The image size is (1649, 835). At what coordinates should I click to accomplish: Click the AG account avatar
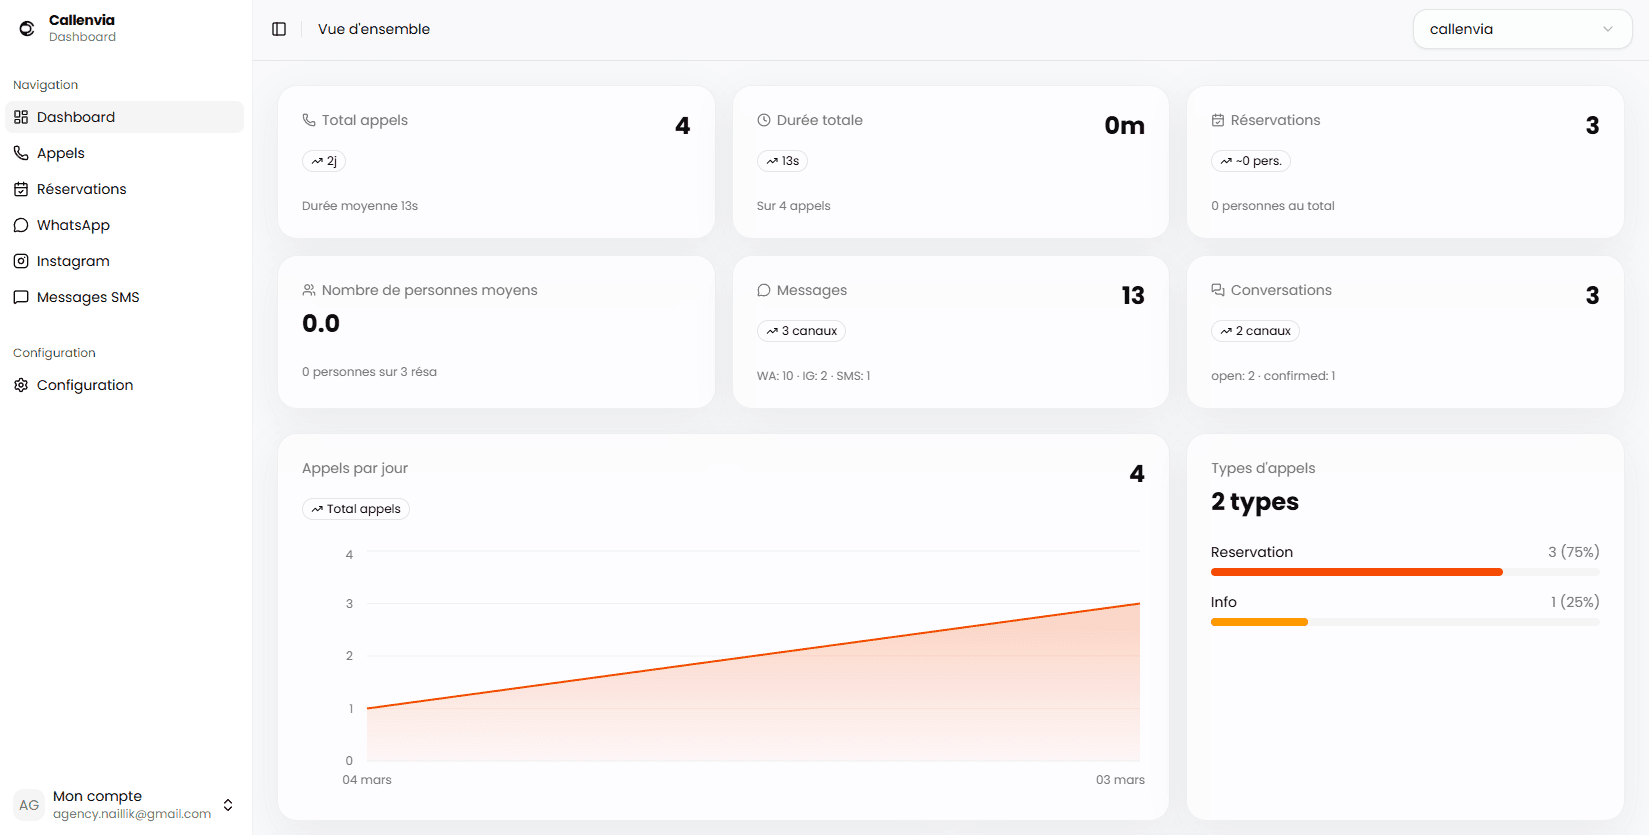[29, 805]
